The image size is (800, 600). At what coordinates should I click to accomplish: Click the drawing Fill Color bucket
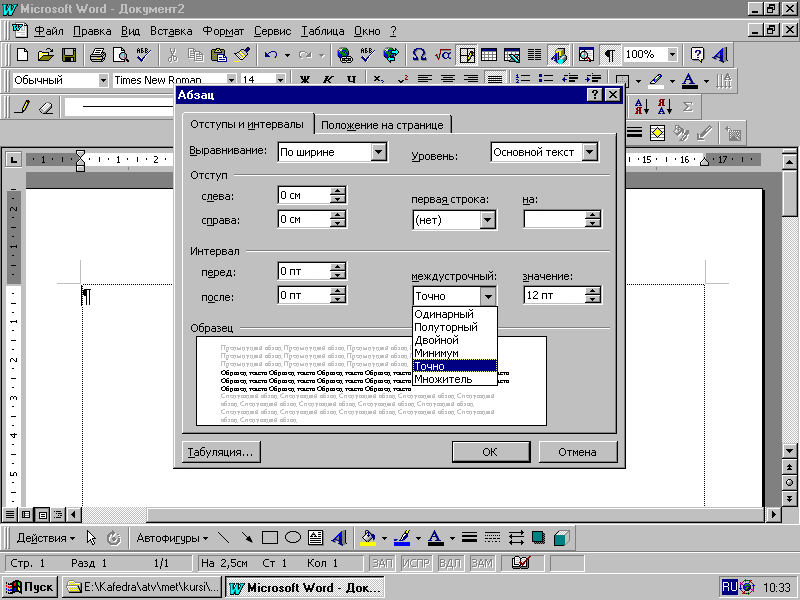pos(368,538)
